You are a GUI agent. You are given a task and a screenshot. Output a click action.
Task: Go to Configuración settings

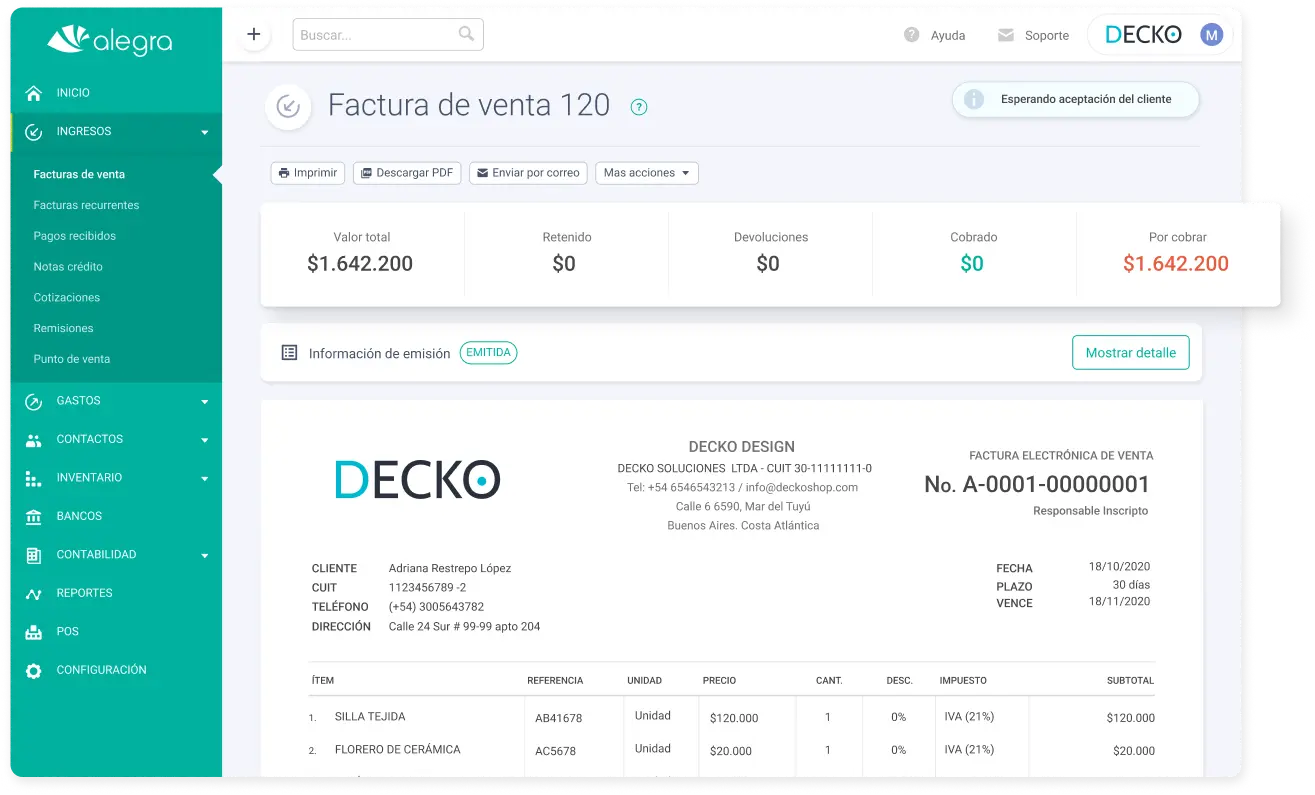tap(101, 670)
